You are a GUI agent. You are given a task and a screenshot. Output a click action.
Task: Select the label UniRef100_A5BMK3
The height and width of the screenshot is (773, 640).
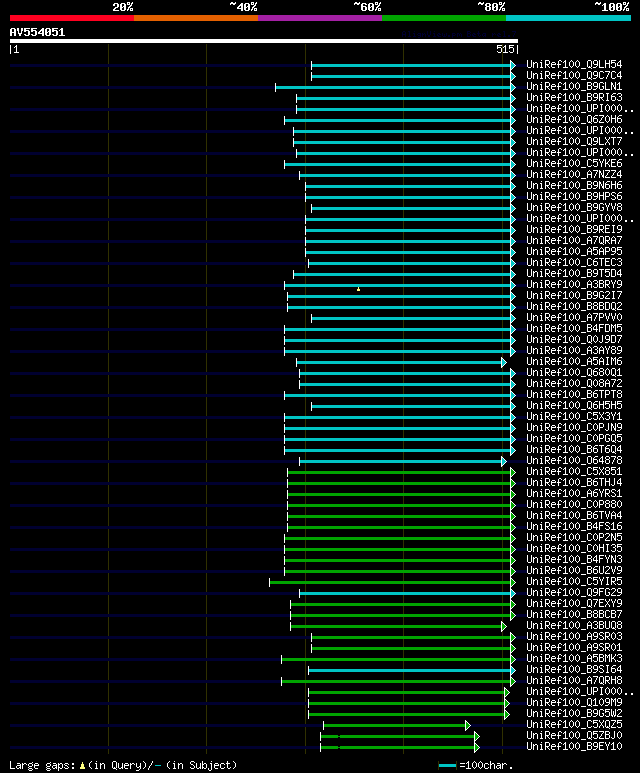[x=574, y=659]
